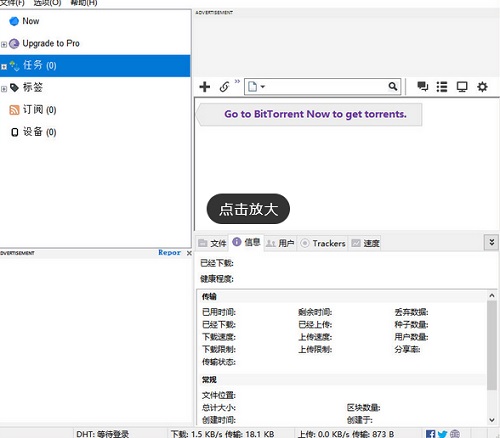This screenshot has height=438, width=500.
Task: Switch to the 文件 tab
Action: pyautogui.click(x=212, y=243)
